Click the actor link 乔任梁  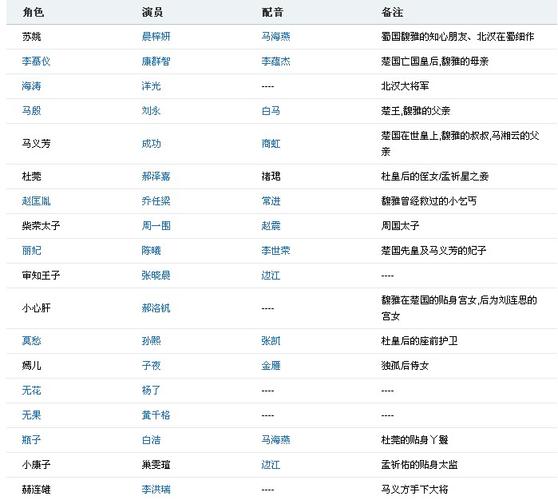click(x=156, y=201)
